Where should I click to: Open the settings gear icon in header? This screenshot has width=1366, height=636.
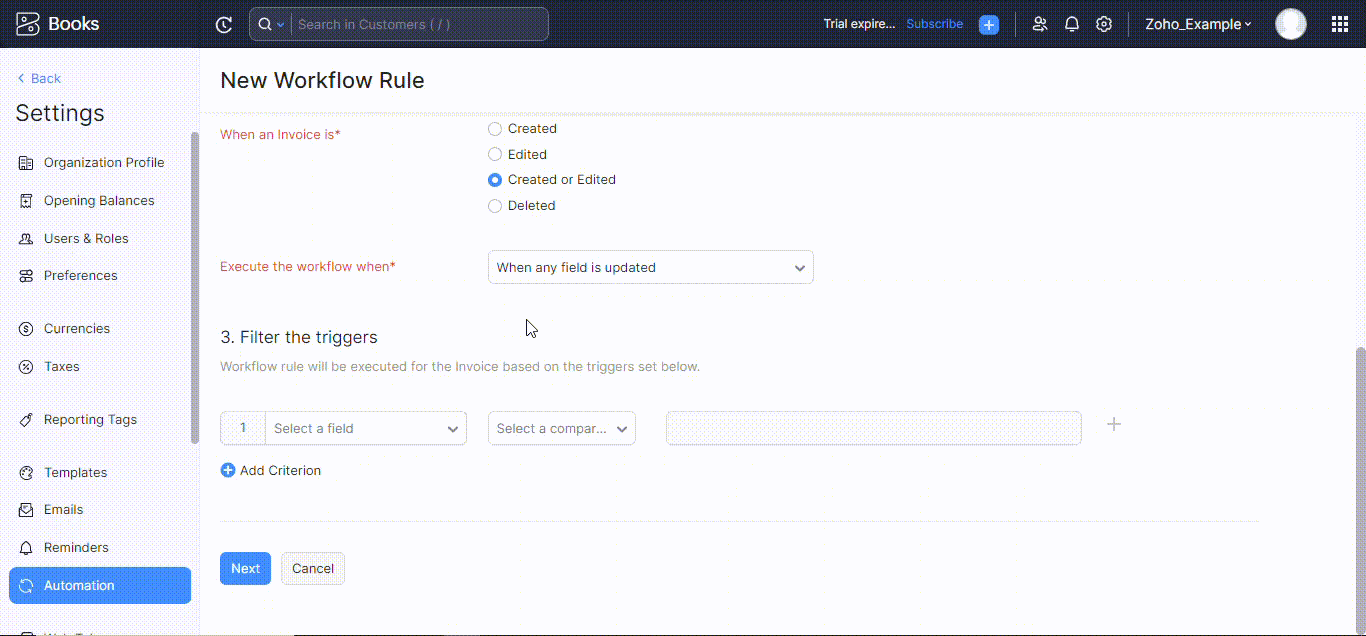(1104, 24)
